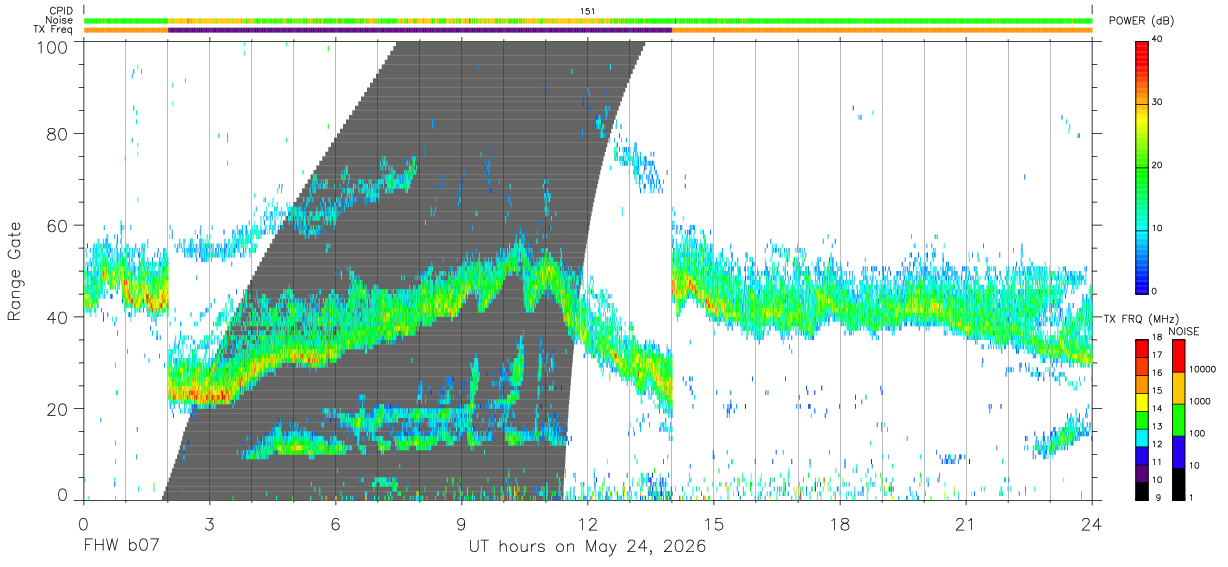Screen dimensions: 1228x567
Task: Click the 3 tick on UT hours axis
Action: (x=209, y=524)
